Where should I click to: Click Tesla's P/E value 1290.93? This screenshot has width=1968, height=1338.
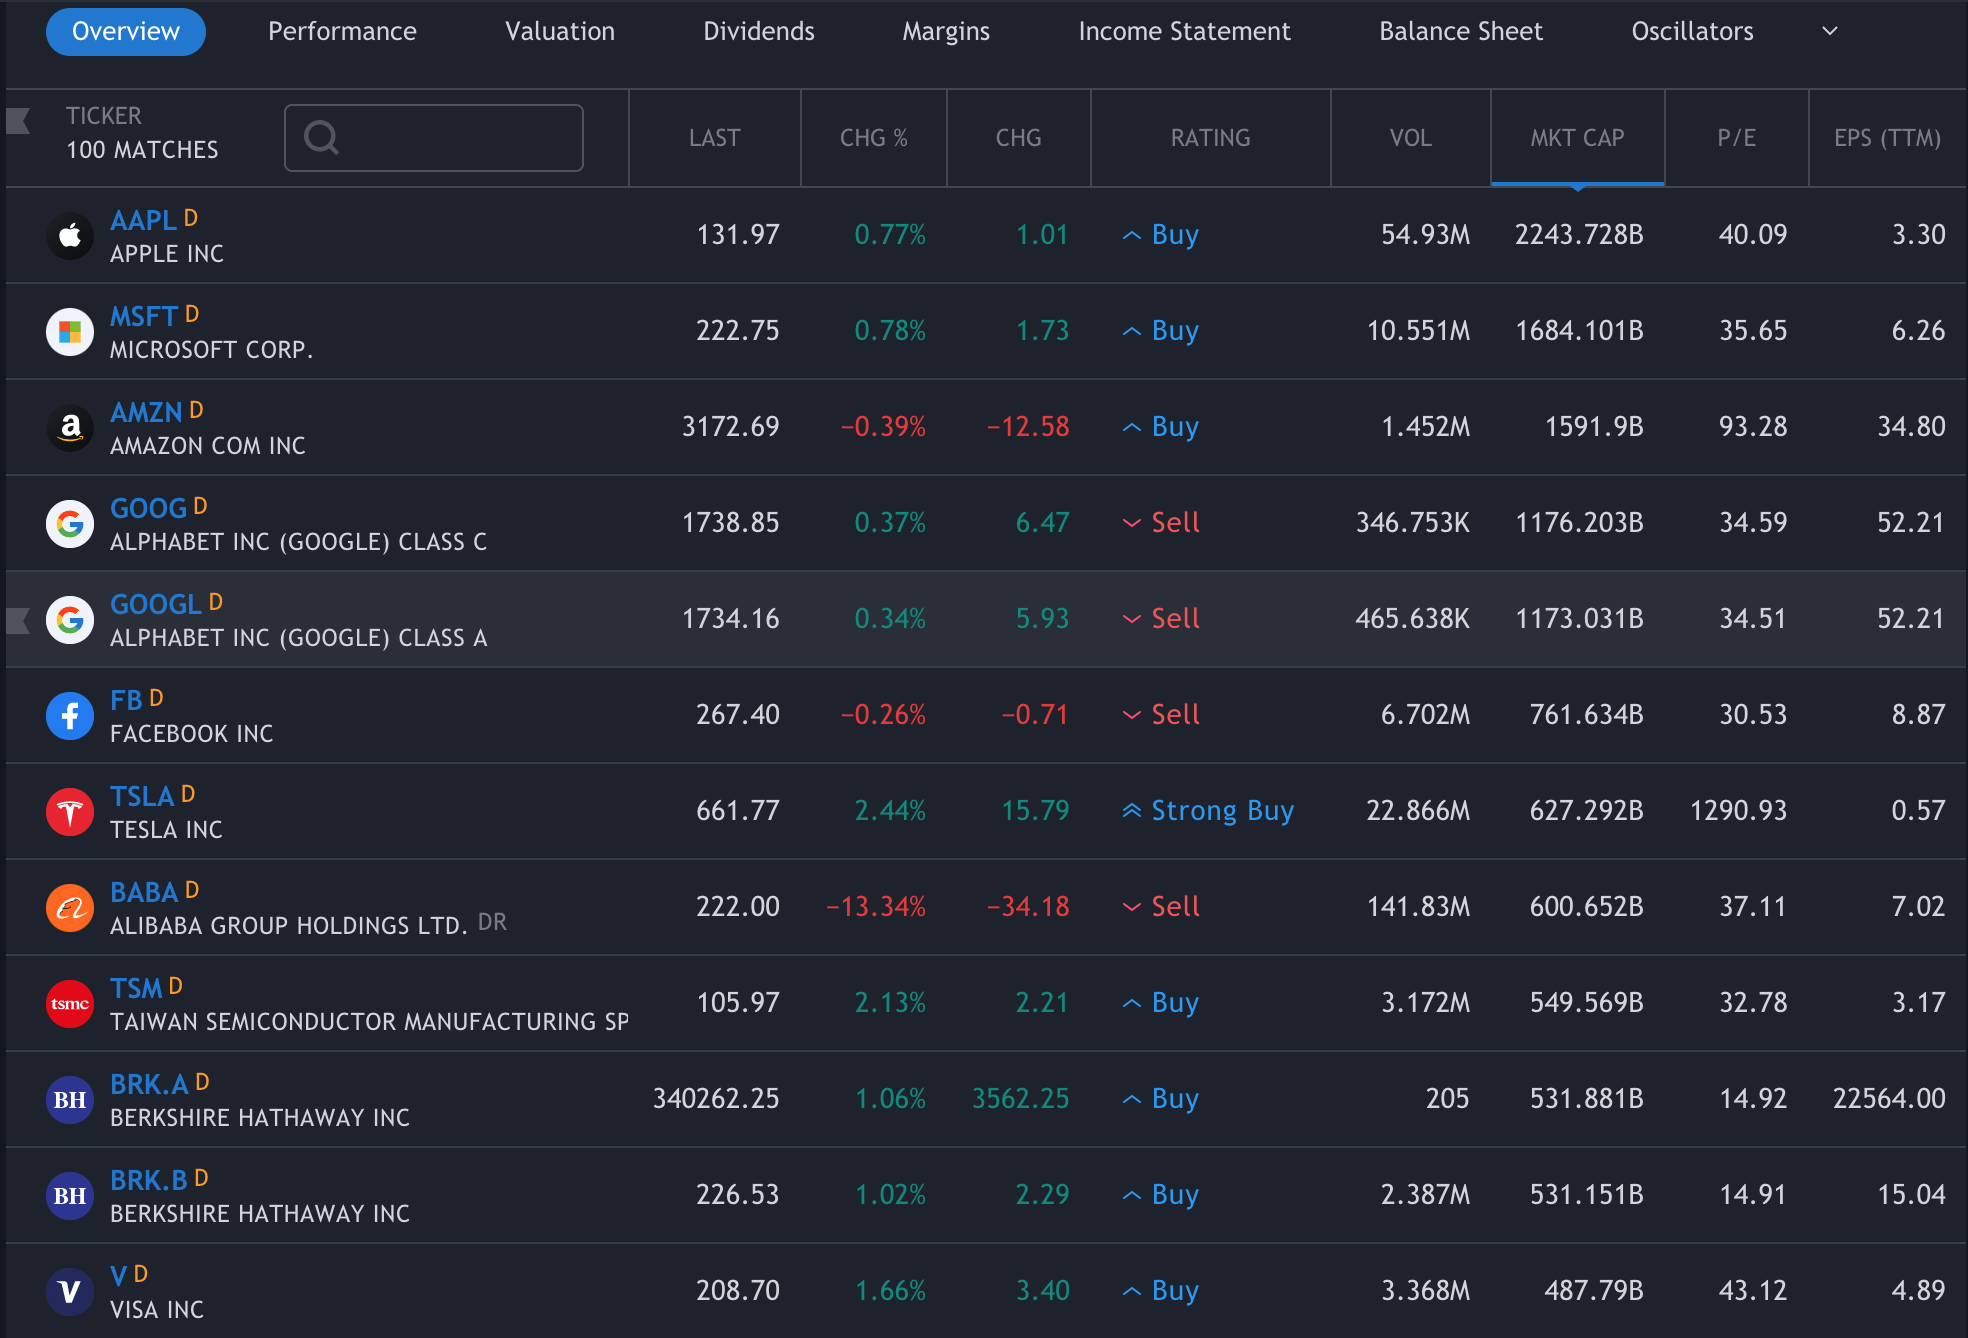click(1738, 811)
